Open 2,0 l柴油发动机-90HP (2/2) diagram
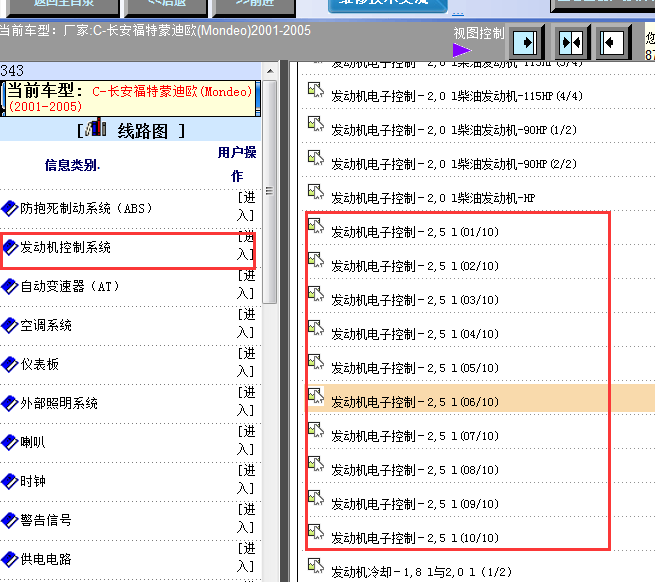Screen dimensions: 655x582 coord(454,164)
